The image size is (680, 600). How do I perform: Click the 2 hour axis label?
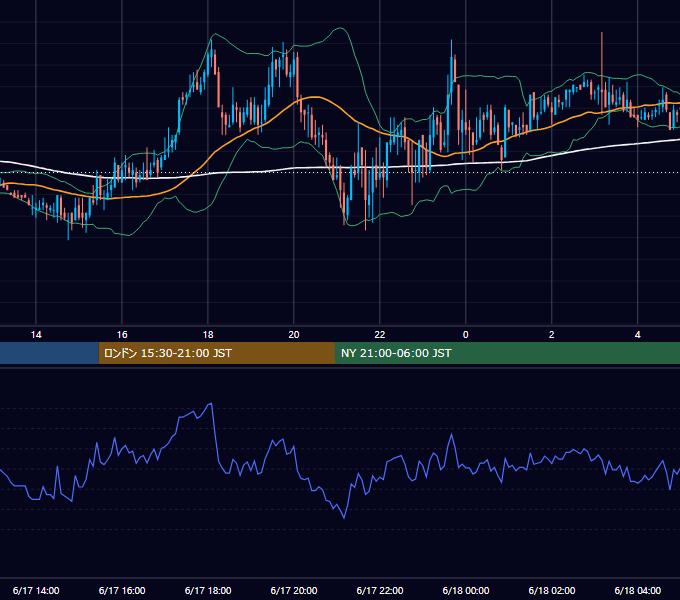tap(551, 335)
